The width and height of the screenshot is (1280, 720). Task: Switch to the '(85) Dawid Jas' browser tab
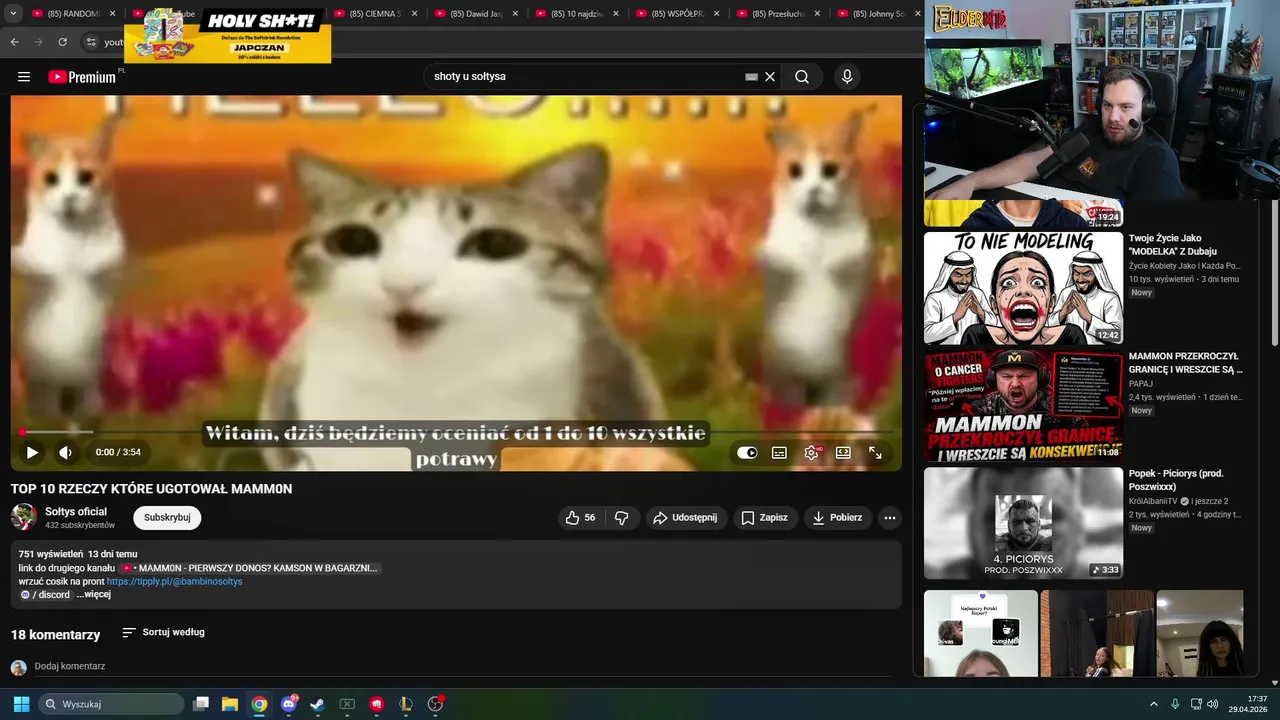(475, 14)
